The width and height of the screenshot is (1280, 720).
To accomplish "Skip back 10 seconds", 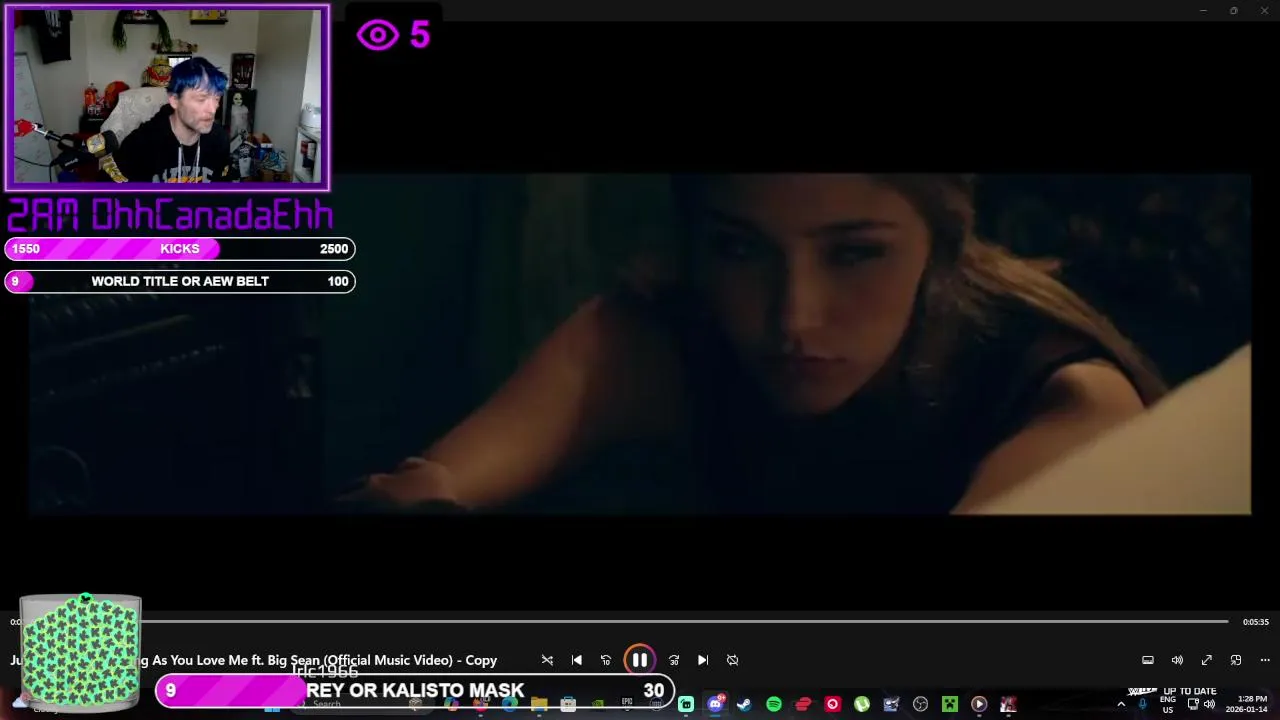I will pyautogui.click(x=606, y=660).
